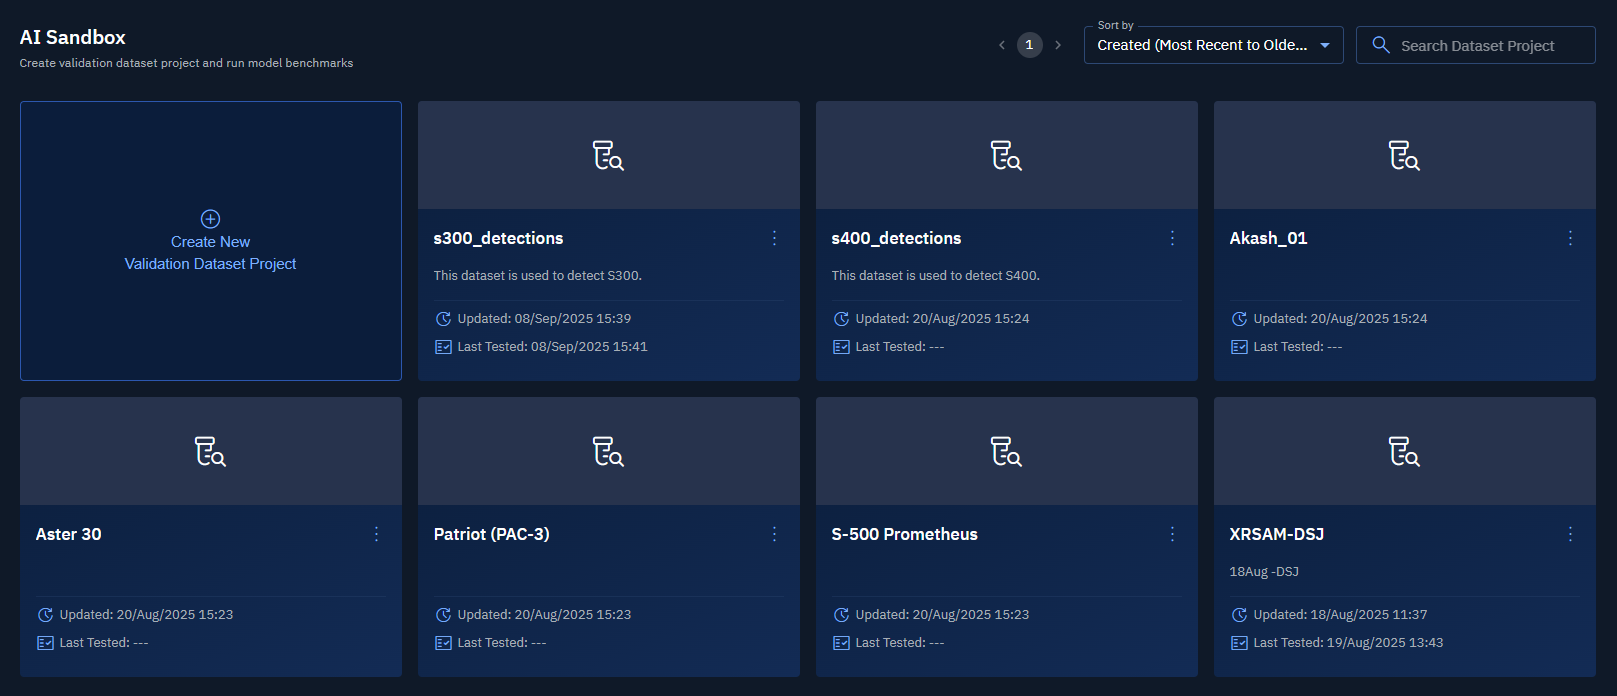Type in the Search Dataset Project field
Image resolution: width=1617 pixels, height=696 pixels.
(x=1489, y=46)
